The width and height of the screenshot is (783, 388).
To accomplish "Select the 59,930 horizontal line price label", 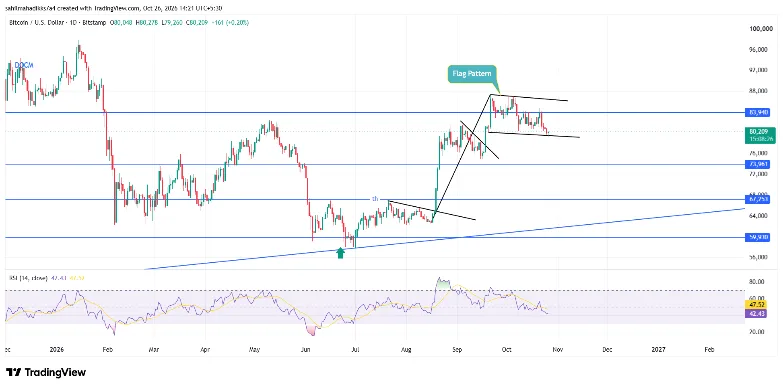I will 759,238.
